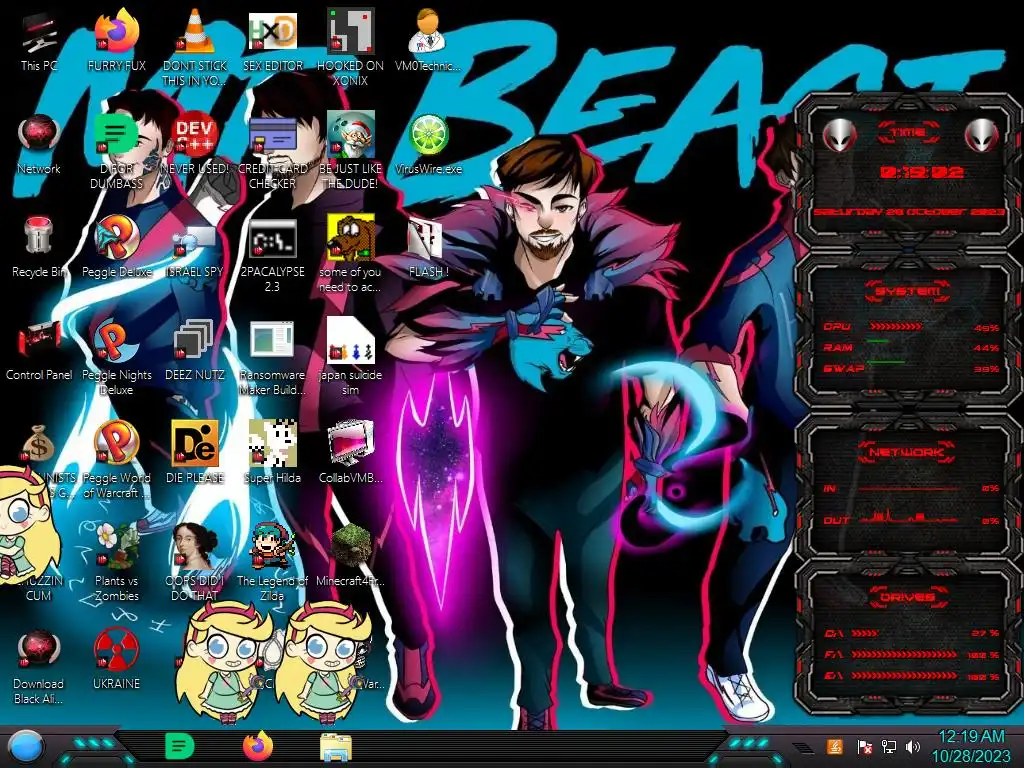Open the FLASH ! shortcut

426,239
